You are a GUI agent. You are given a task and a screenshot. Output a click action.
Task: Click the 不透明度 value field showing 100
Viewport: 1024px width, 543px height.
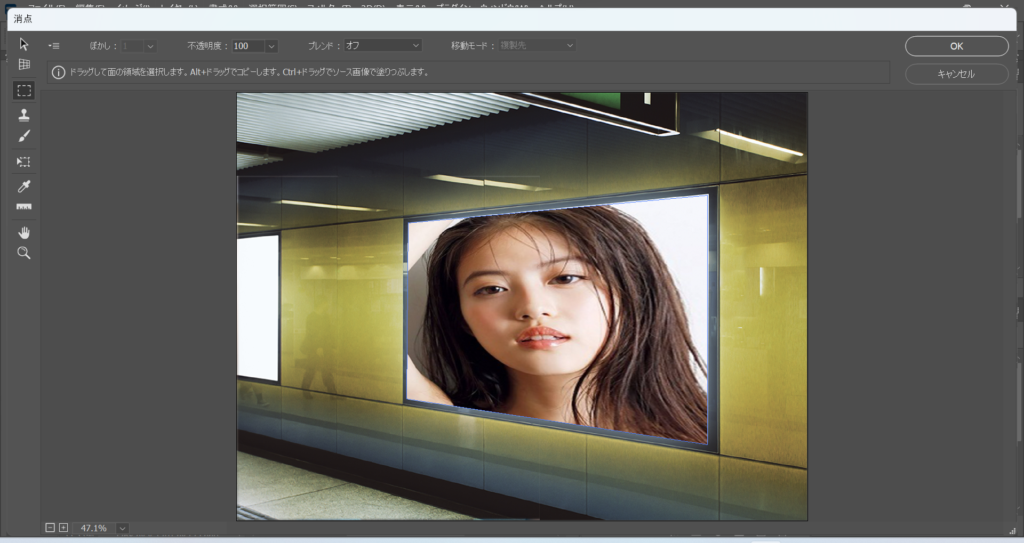(248, 46)
